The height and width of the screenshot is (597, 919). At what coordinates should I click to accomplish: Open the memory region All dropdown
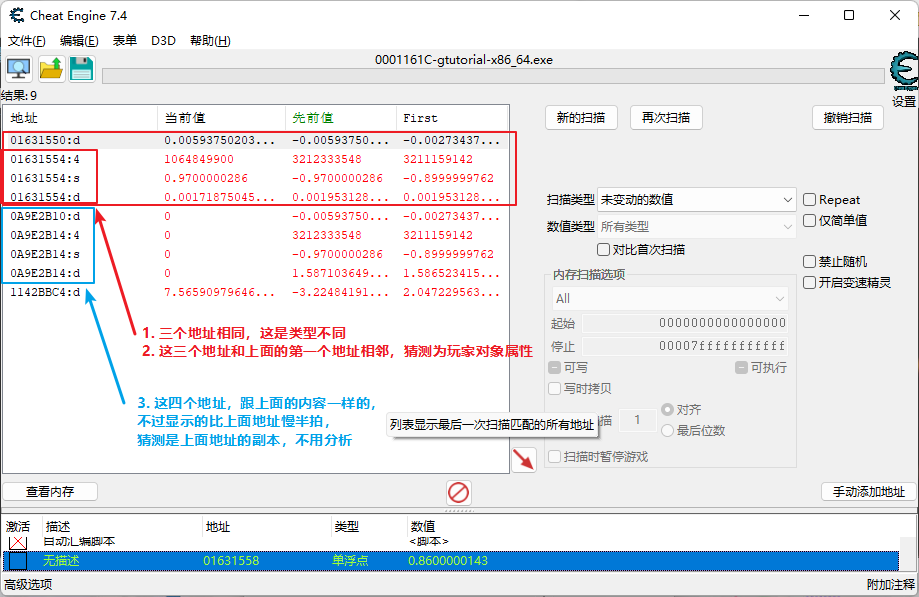tap(670, 299)
